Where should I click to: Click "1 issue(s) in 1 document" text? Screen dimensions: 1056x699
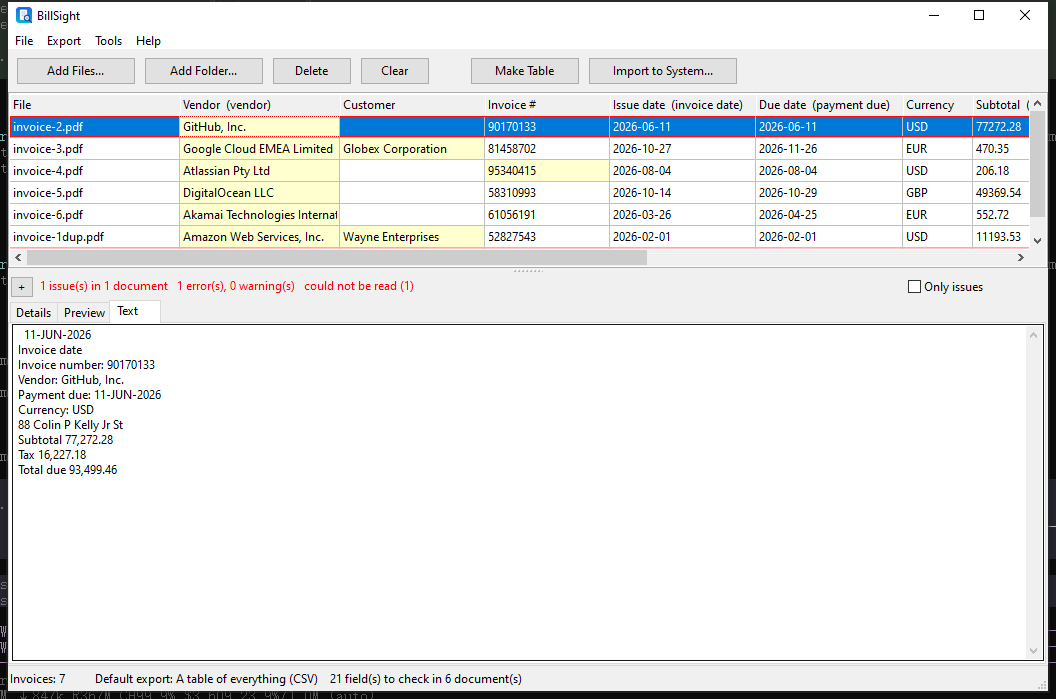click(104, 286)
